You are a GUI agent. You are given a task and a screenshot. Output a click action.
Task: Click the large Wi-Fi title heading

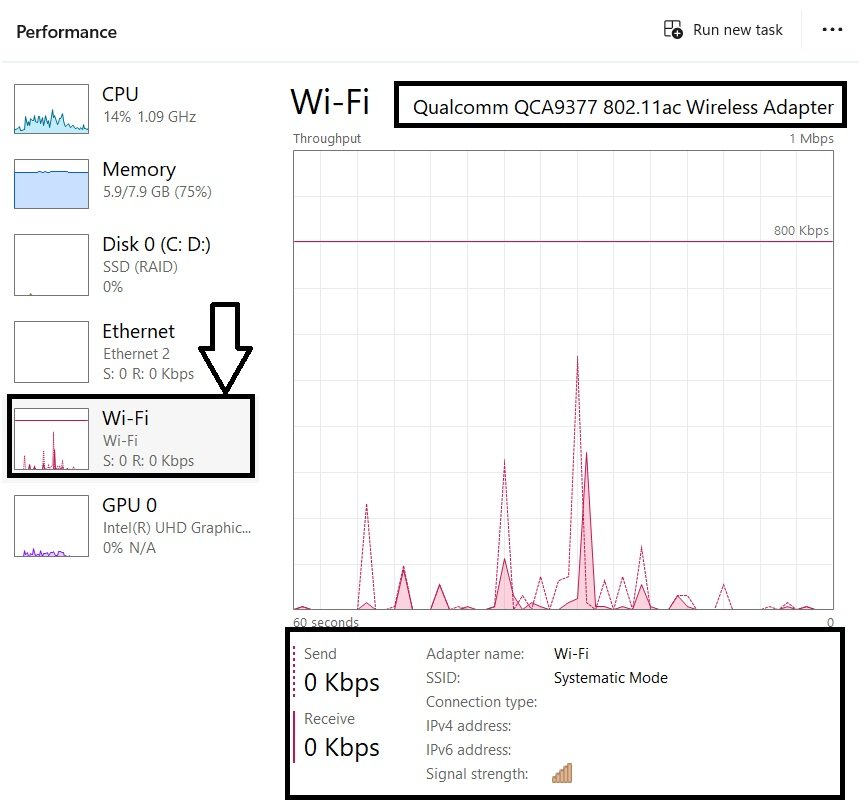330,102
